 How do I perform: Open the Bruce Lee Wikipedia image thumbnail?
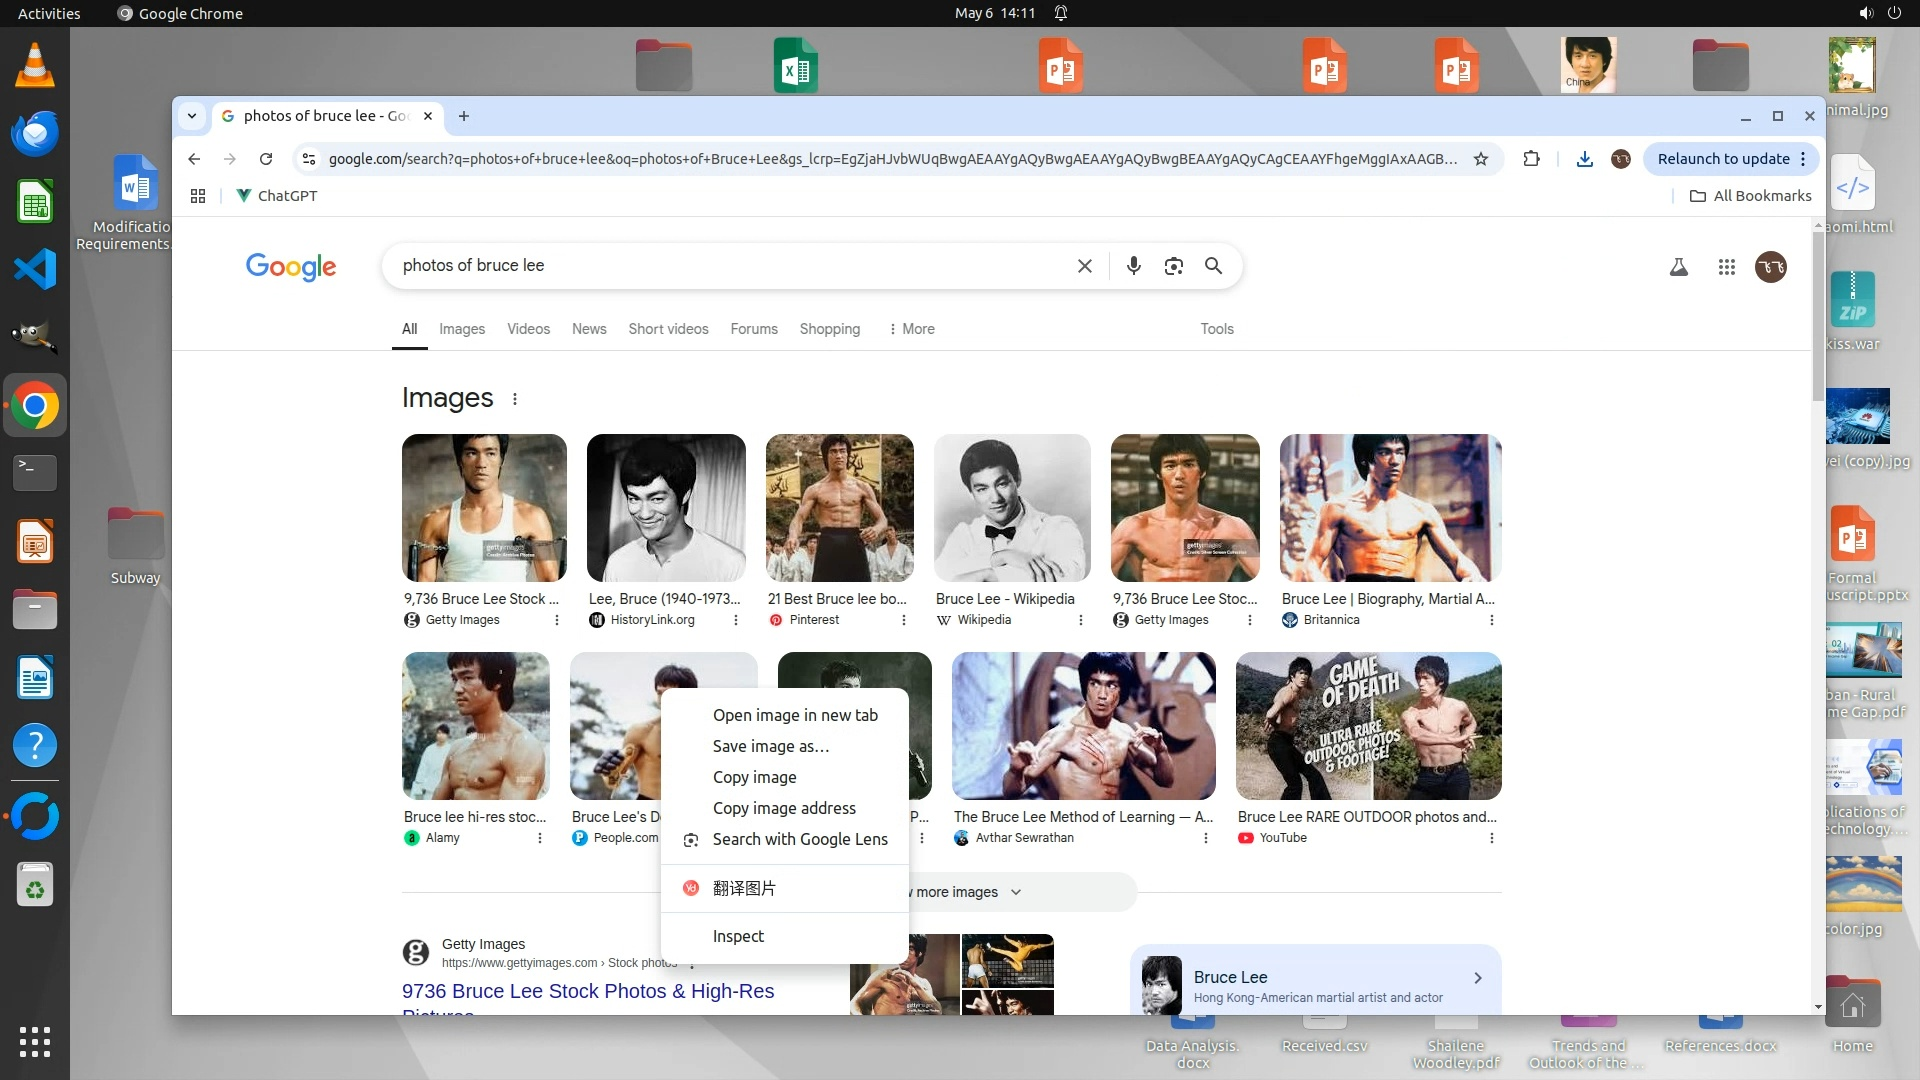click(x=1012, y=508)
